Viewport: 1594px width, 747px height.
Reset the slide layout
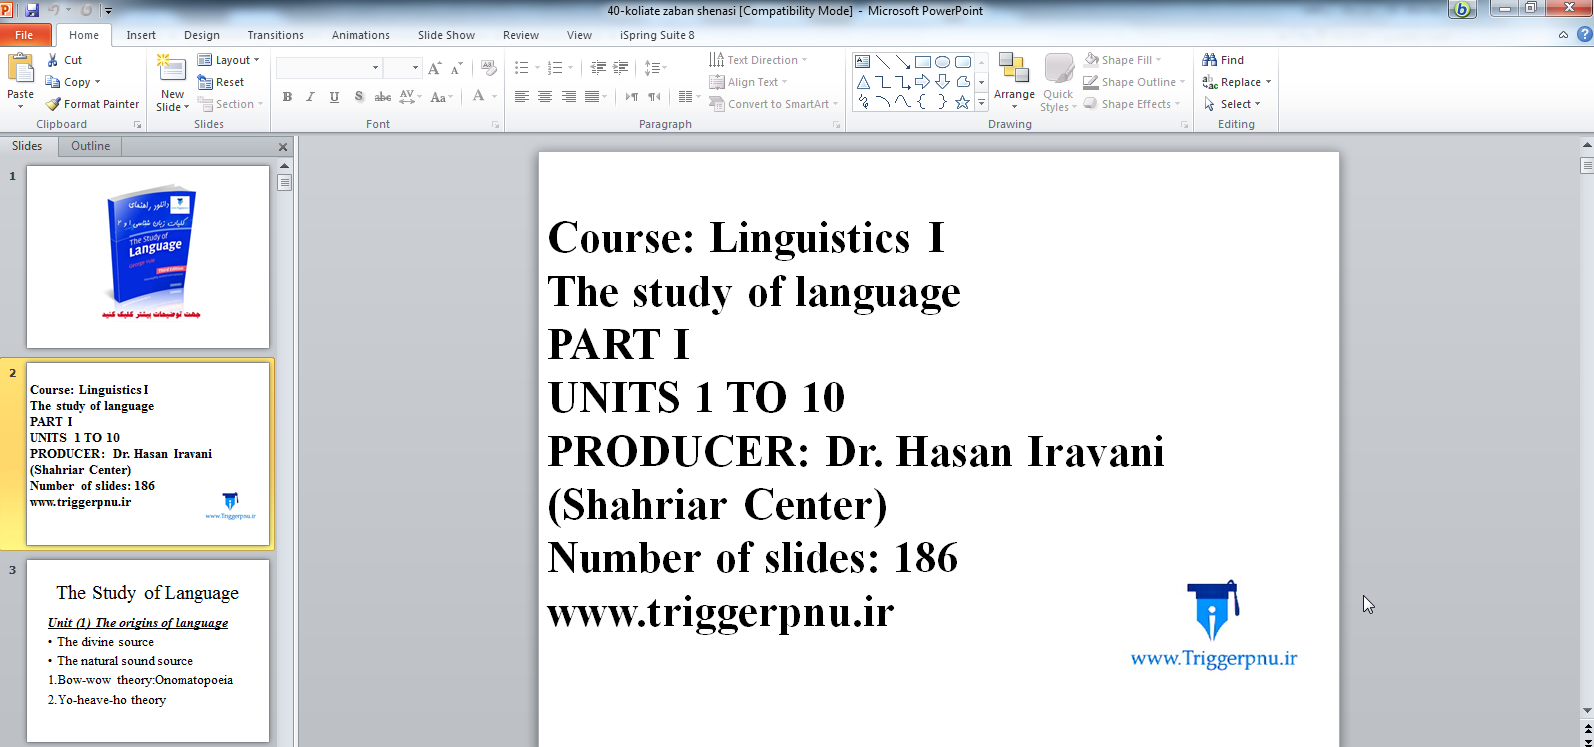221,82
